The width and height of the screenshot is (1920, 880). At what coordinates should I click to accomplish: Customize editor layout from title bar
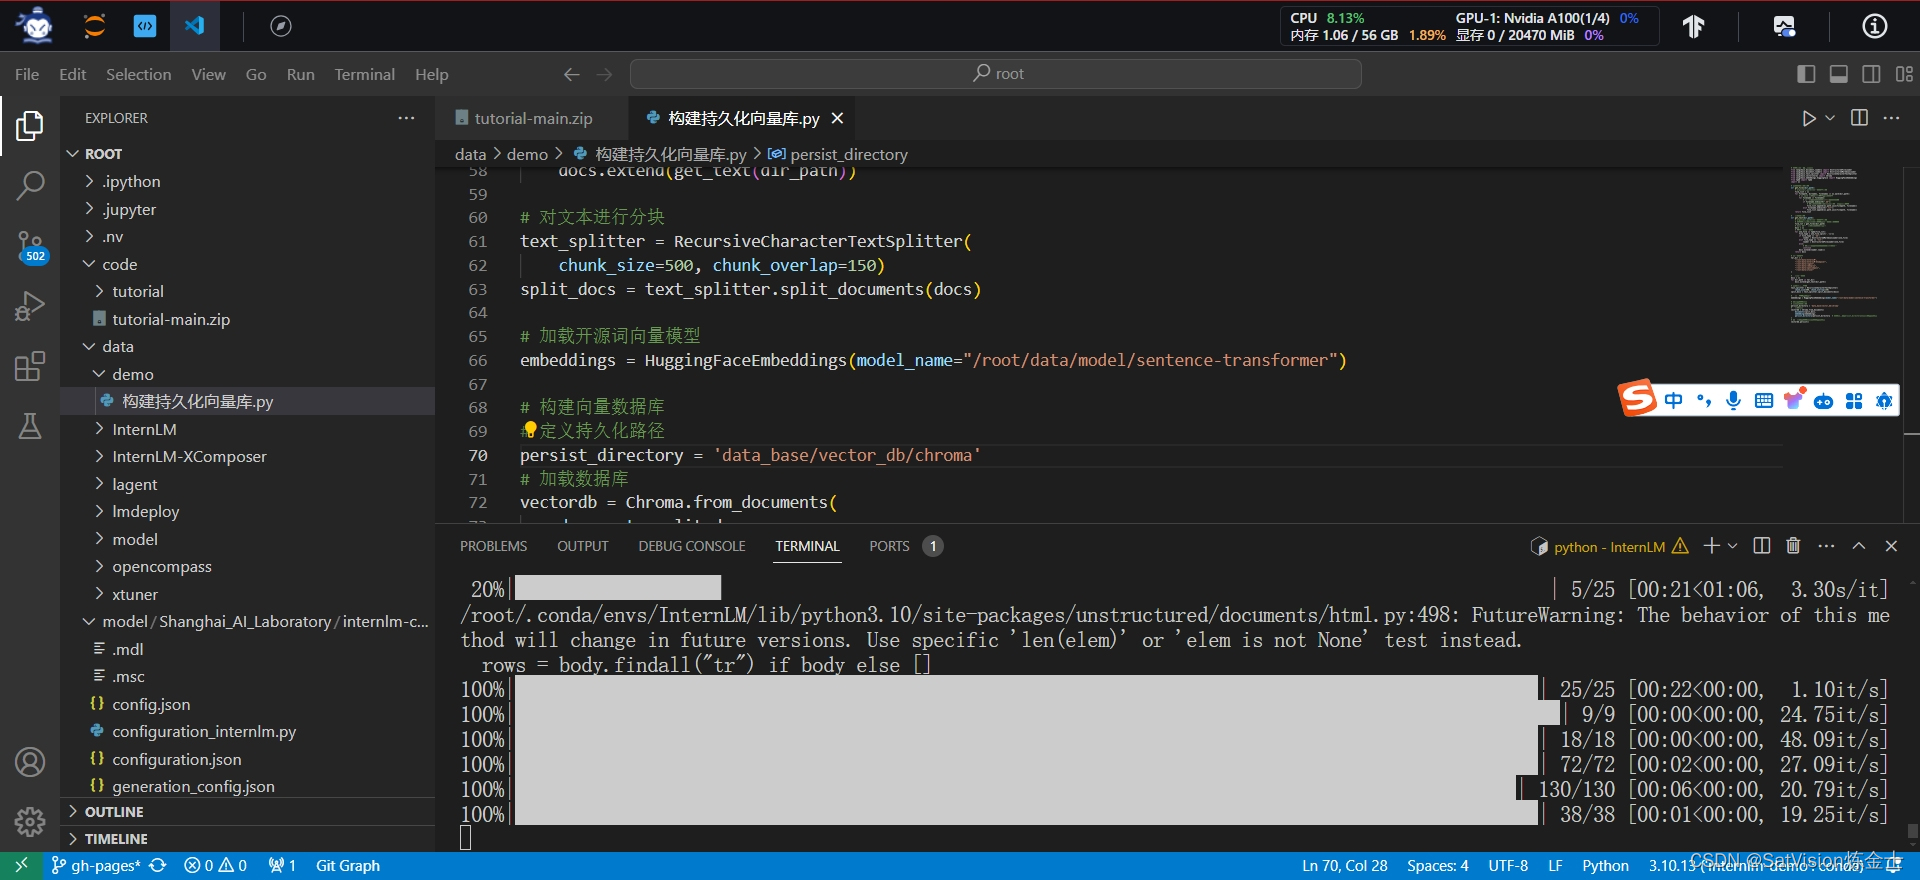pyautogui.click(x=1904, y=74)
